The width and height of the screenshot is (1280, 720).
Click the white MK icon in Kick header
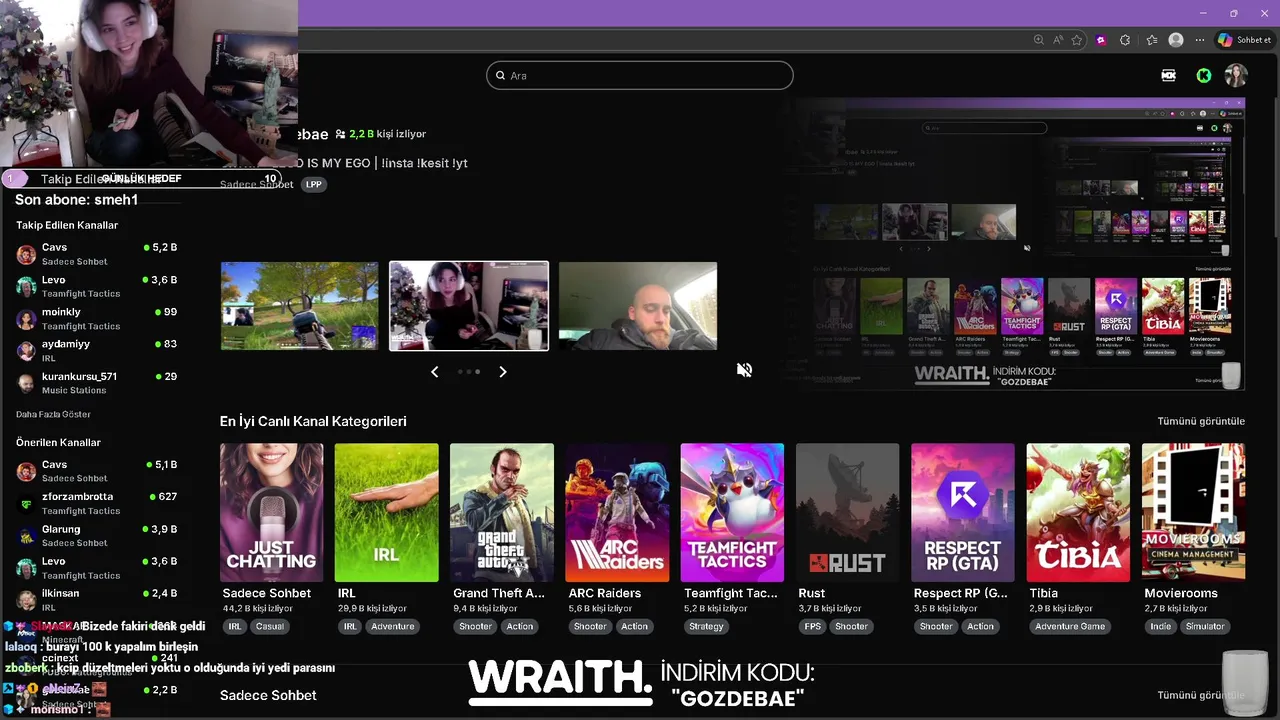[1168, 76]
